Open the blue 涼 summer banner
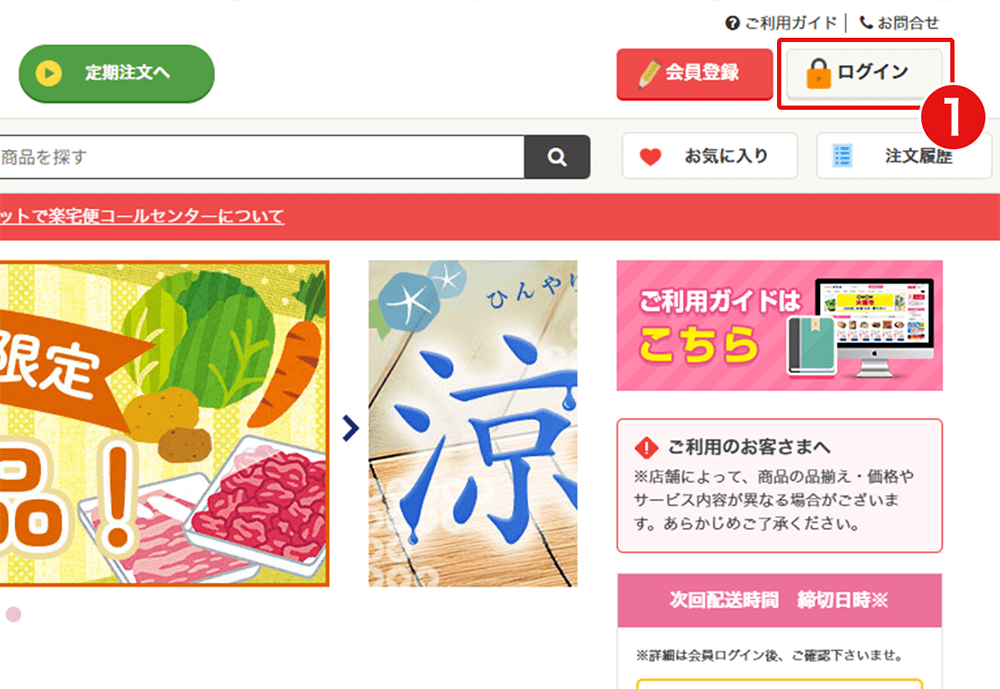The height and width of the screenshot is (689, 1000). (x=473, y=424)
